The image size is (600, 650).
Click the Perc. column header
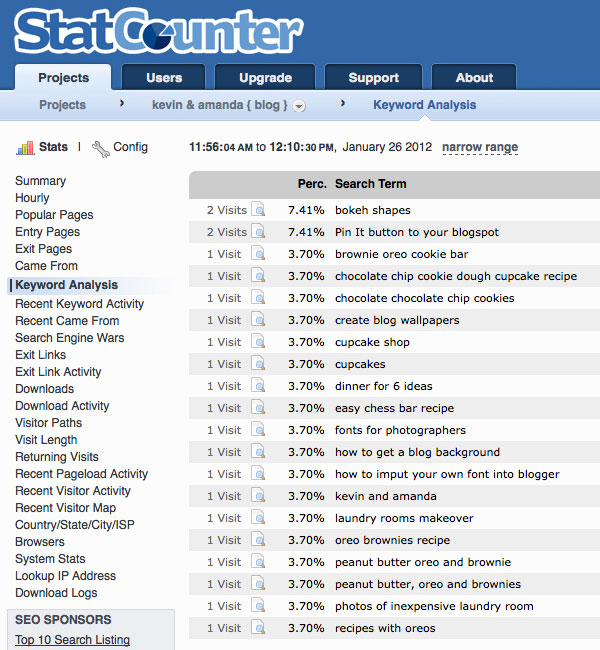tap(312, 184)
